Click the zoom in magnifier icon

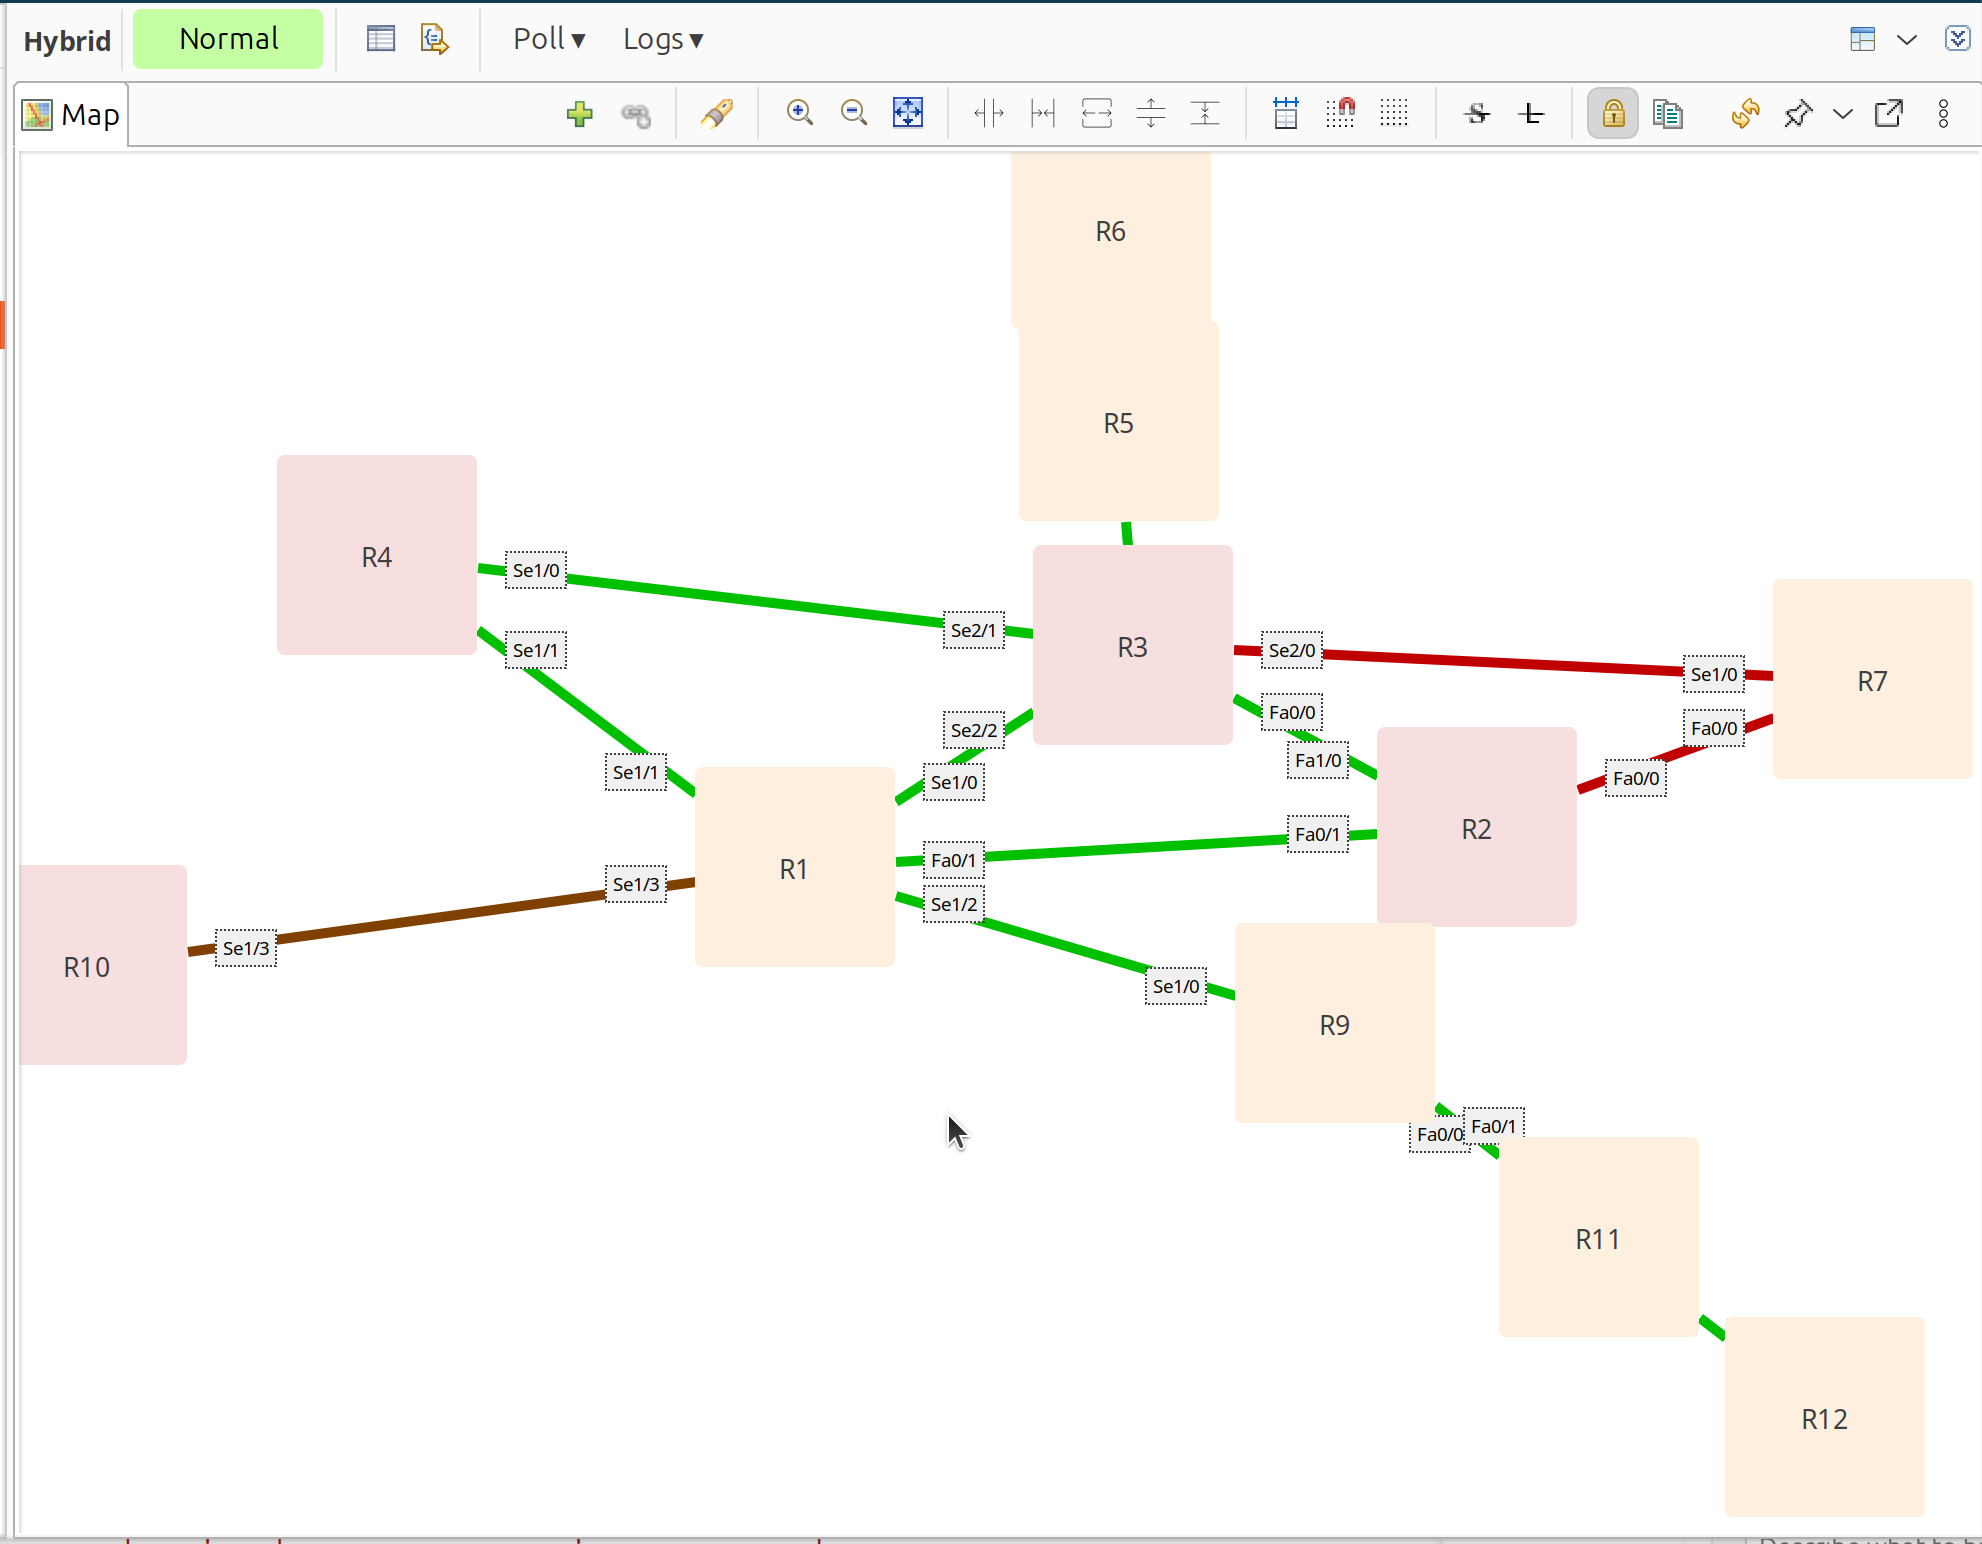click(799, 112)
